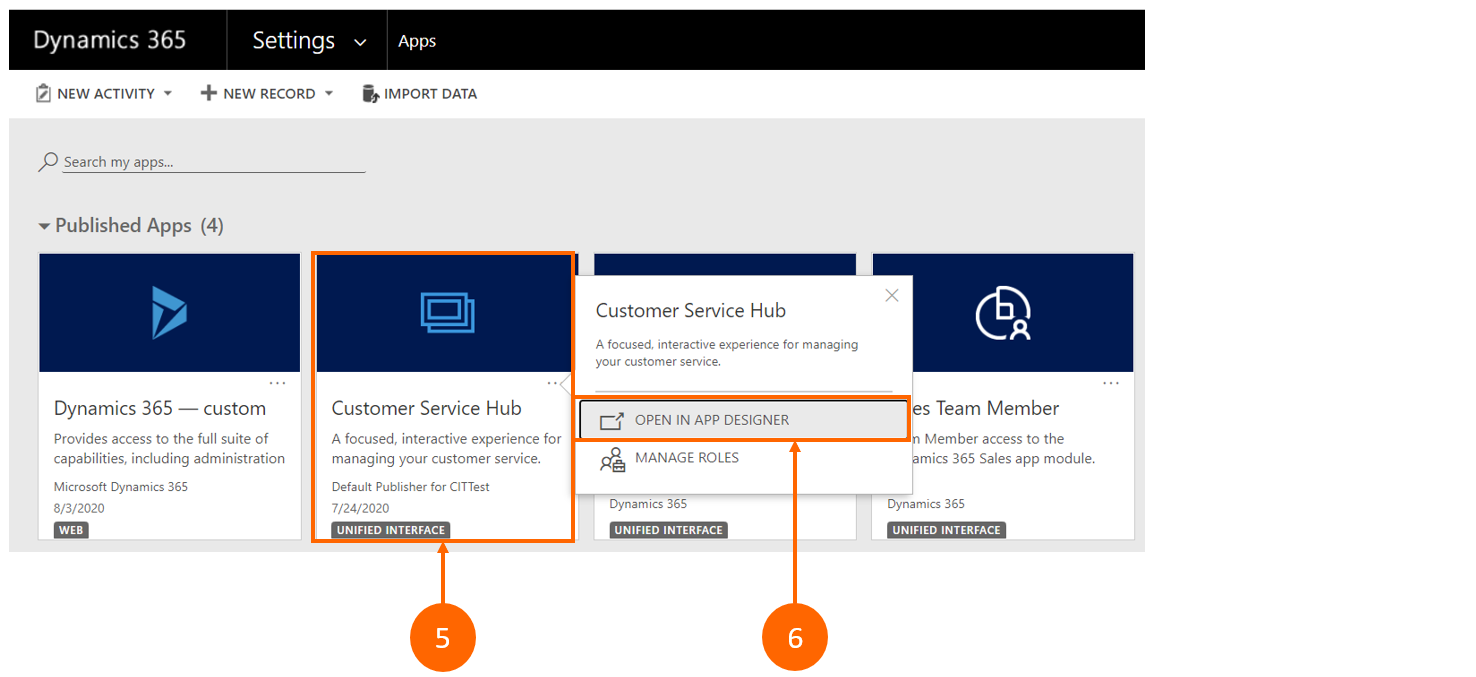The width and height of the screenshot is (1476, 677).
Task: Click the Sales Team Member tile icon
Action: coord(1003,313)
